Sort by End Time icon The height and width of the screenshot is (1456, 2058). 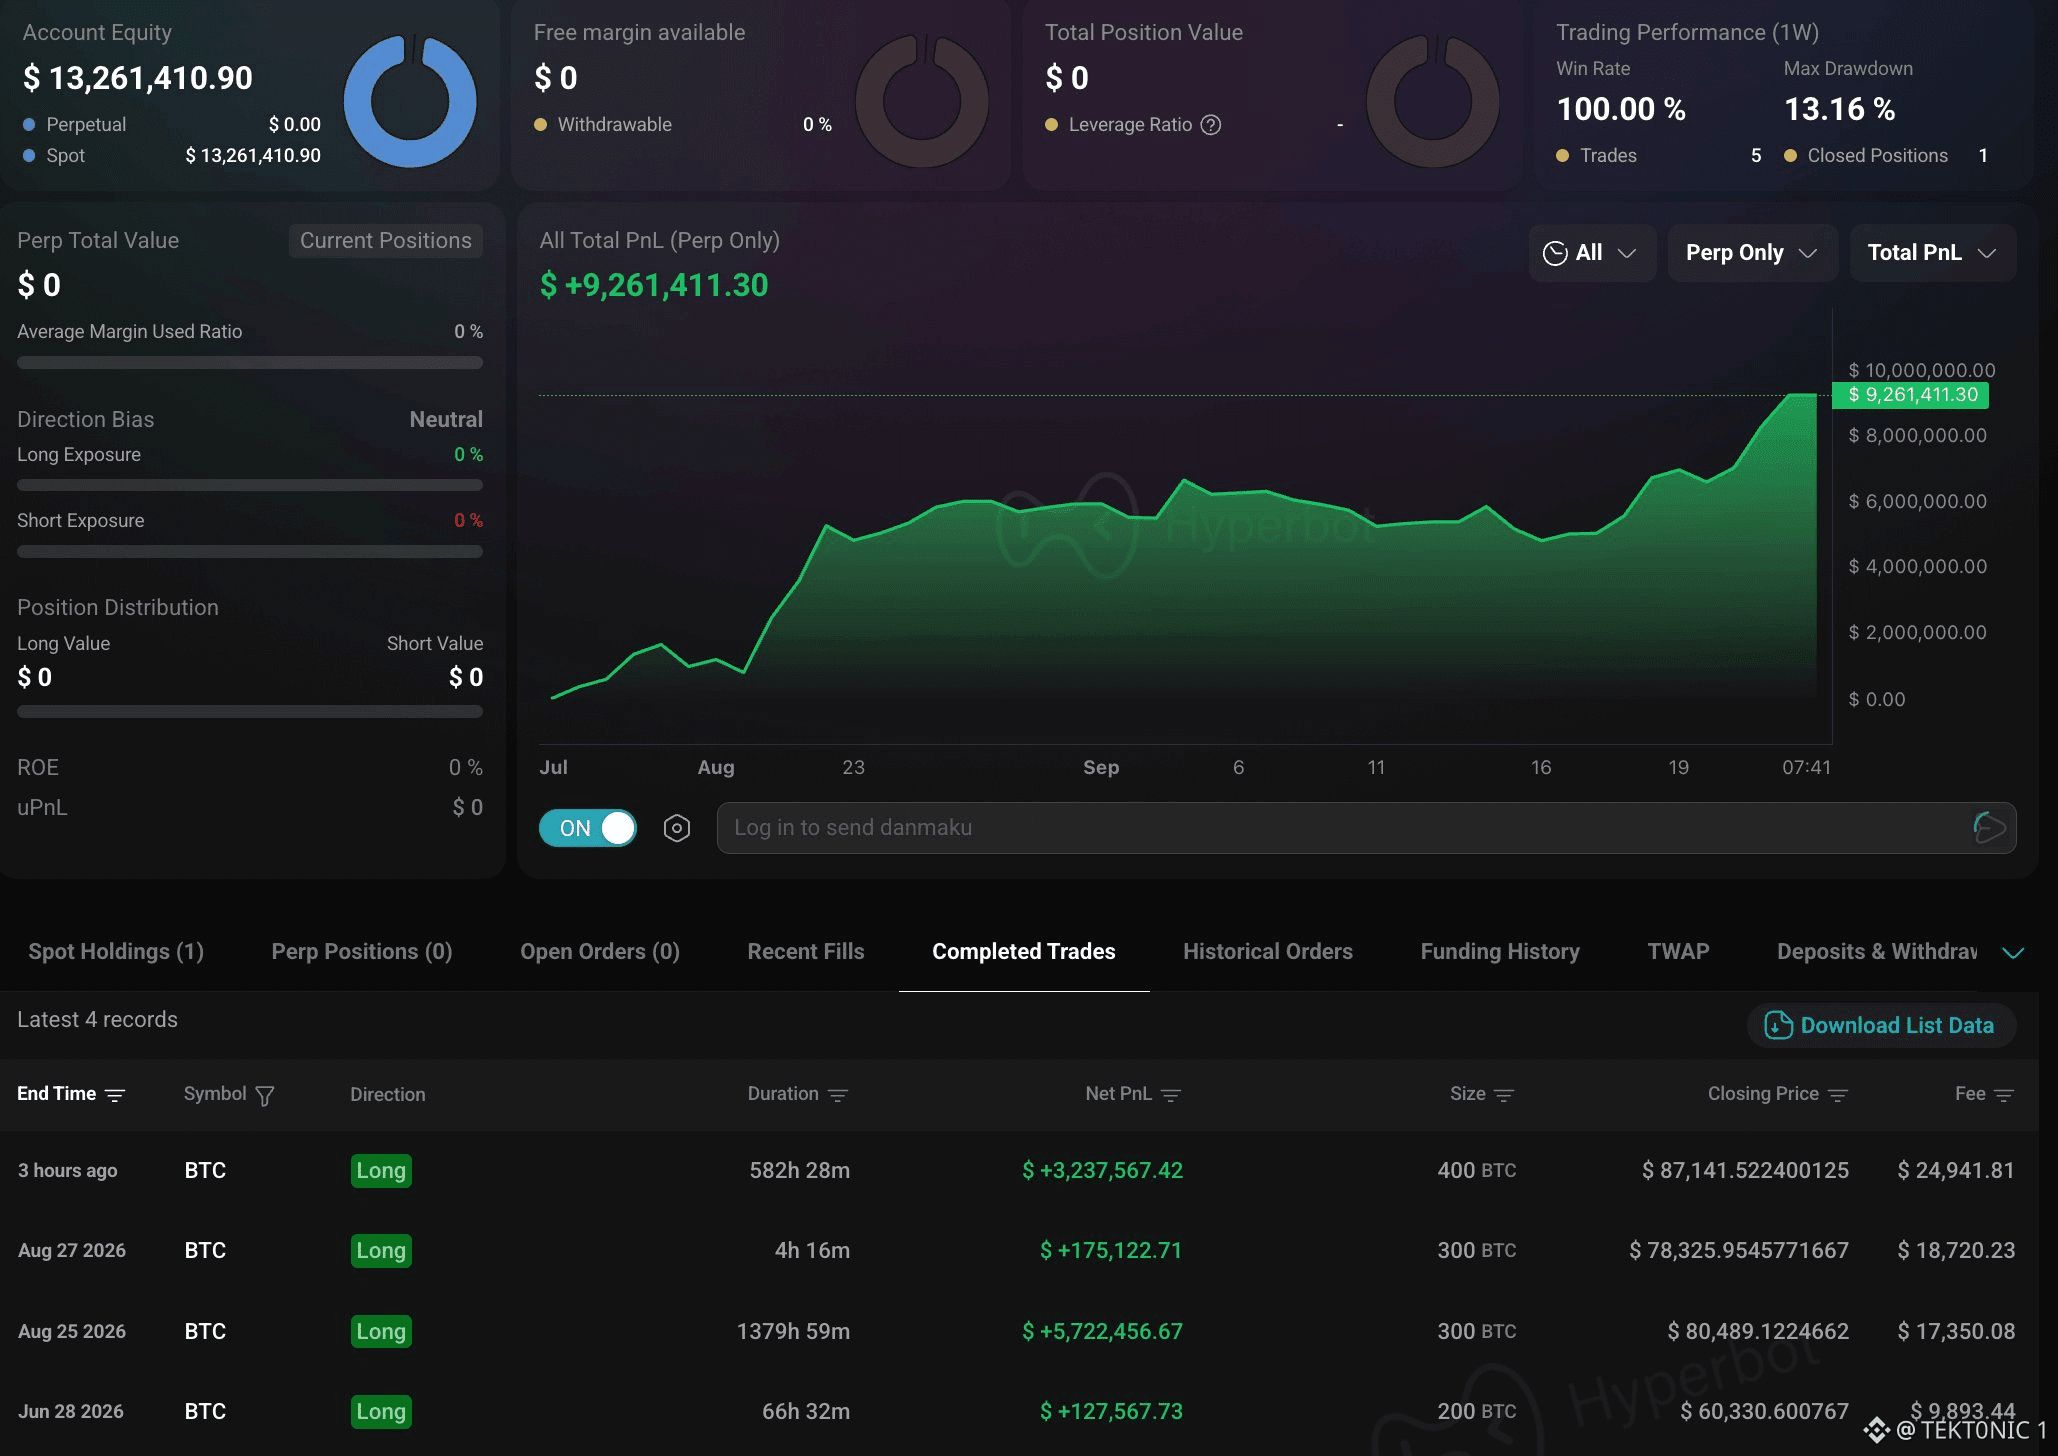115,1096
